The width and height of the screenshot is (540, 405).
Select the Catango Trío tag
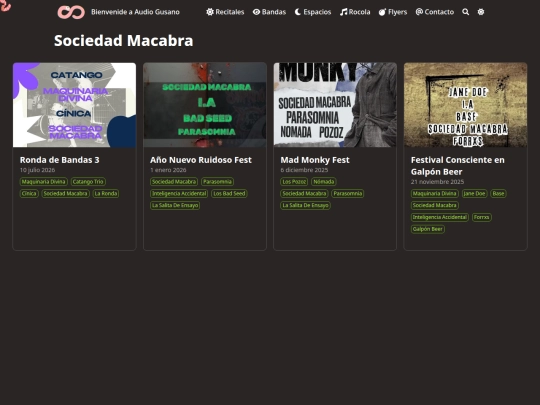tap(88, 181)
